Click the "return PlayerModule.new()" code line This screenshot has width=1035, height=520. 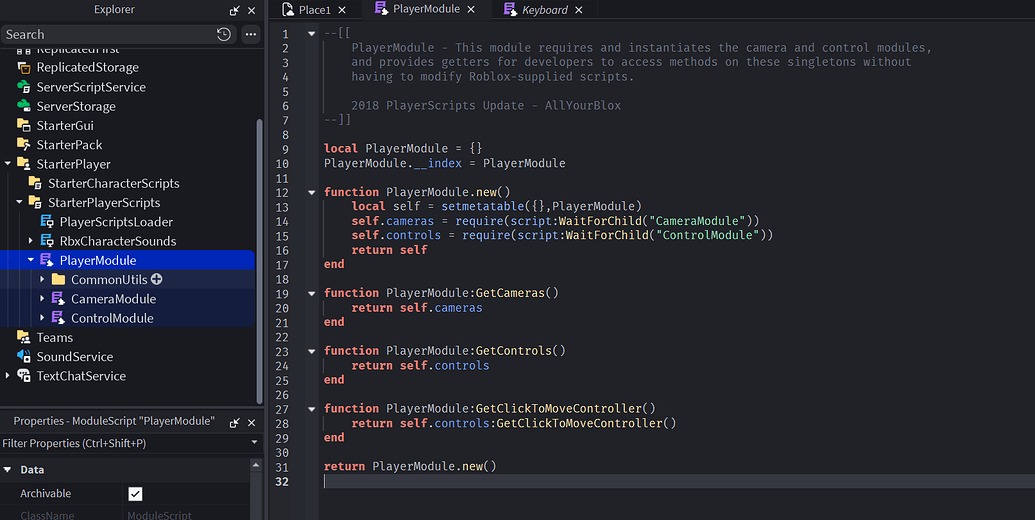[410, 467]
